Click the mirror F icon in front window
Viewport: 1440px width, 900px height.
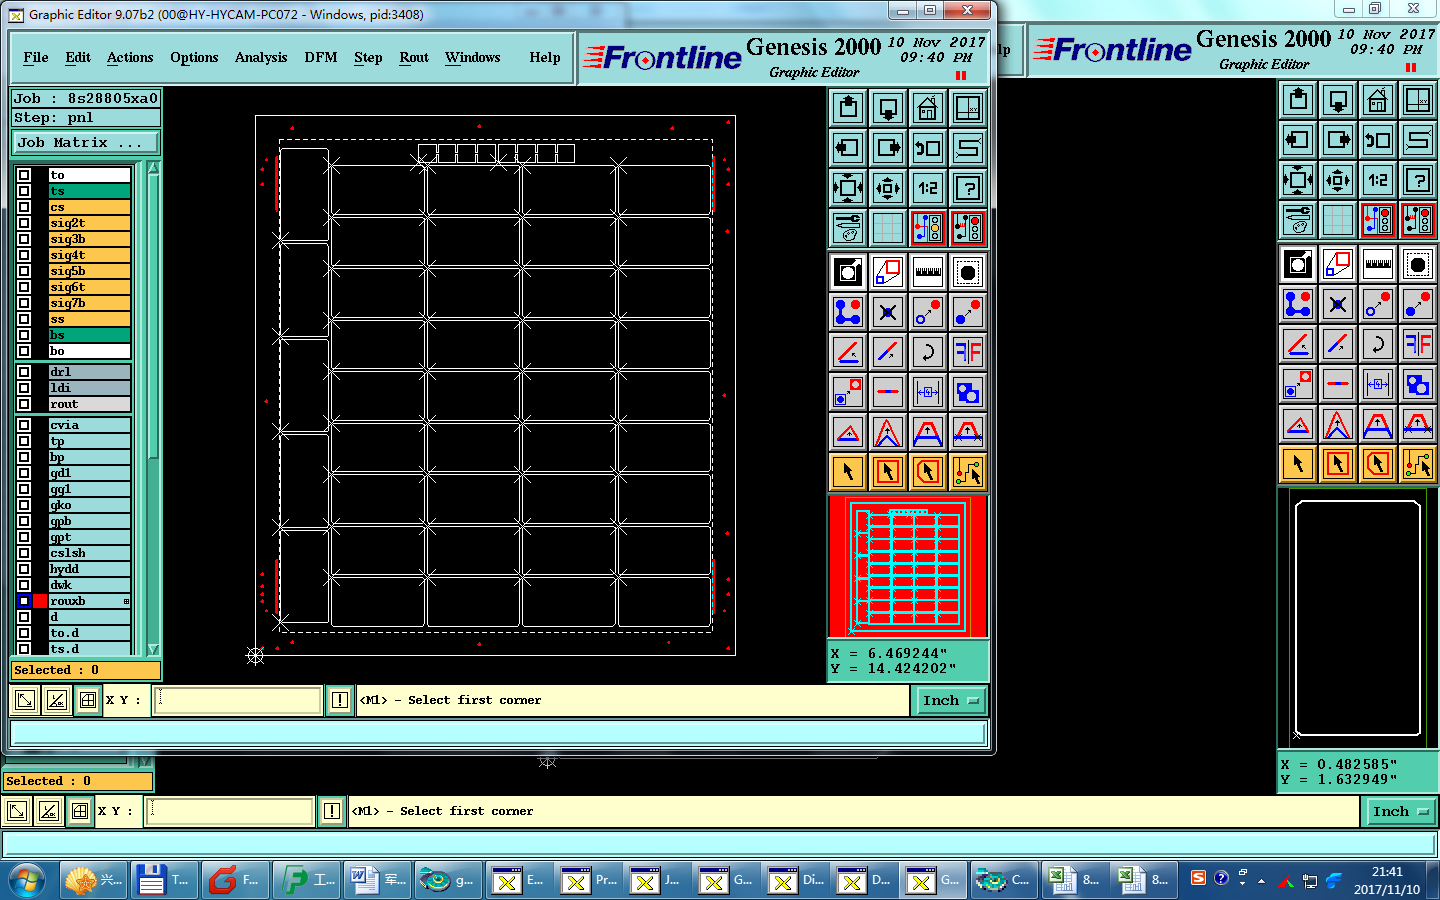click(x=968, y=351)
